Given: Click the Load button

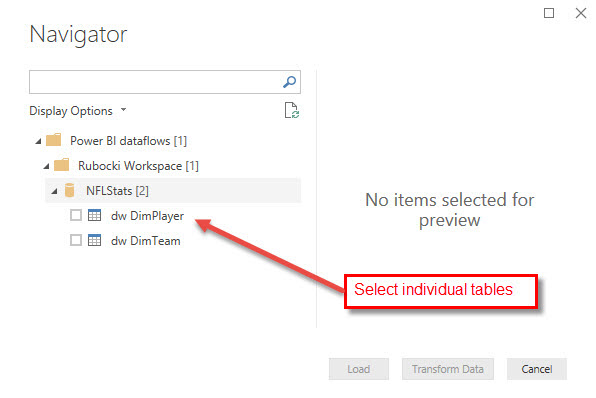Looking at the screenshot, I should (358, 369).
